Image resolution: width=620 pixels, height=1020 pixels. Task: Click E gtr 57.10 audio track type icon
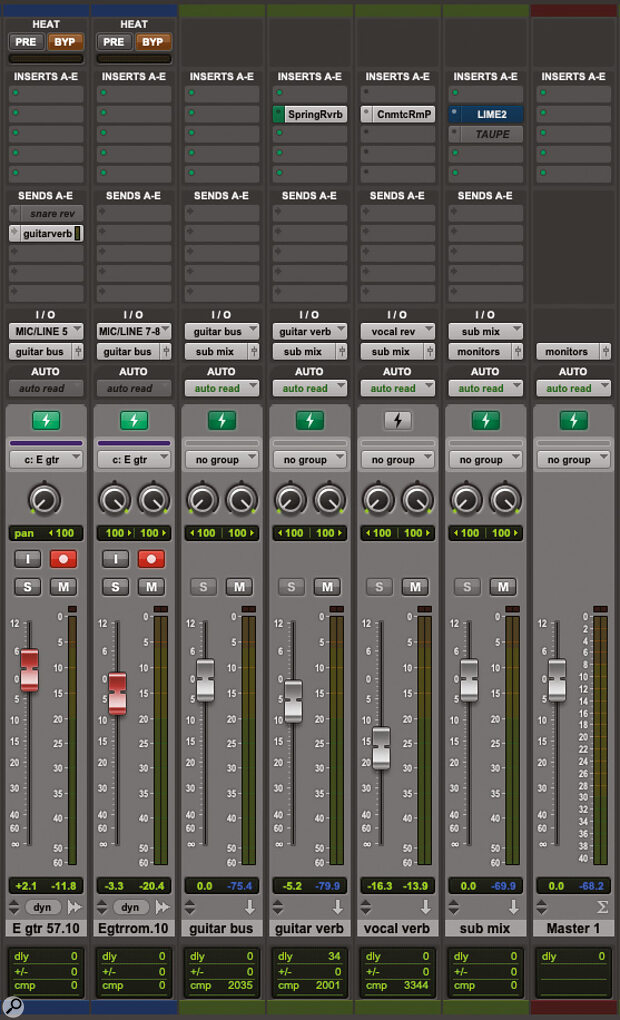pyautogui.click(x=75, y=907)
